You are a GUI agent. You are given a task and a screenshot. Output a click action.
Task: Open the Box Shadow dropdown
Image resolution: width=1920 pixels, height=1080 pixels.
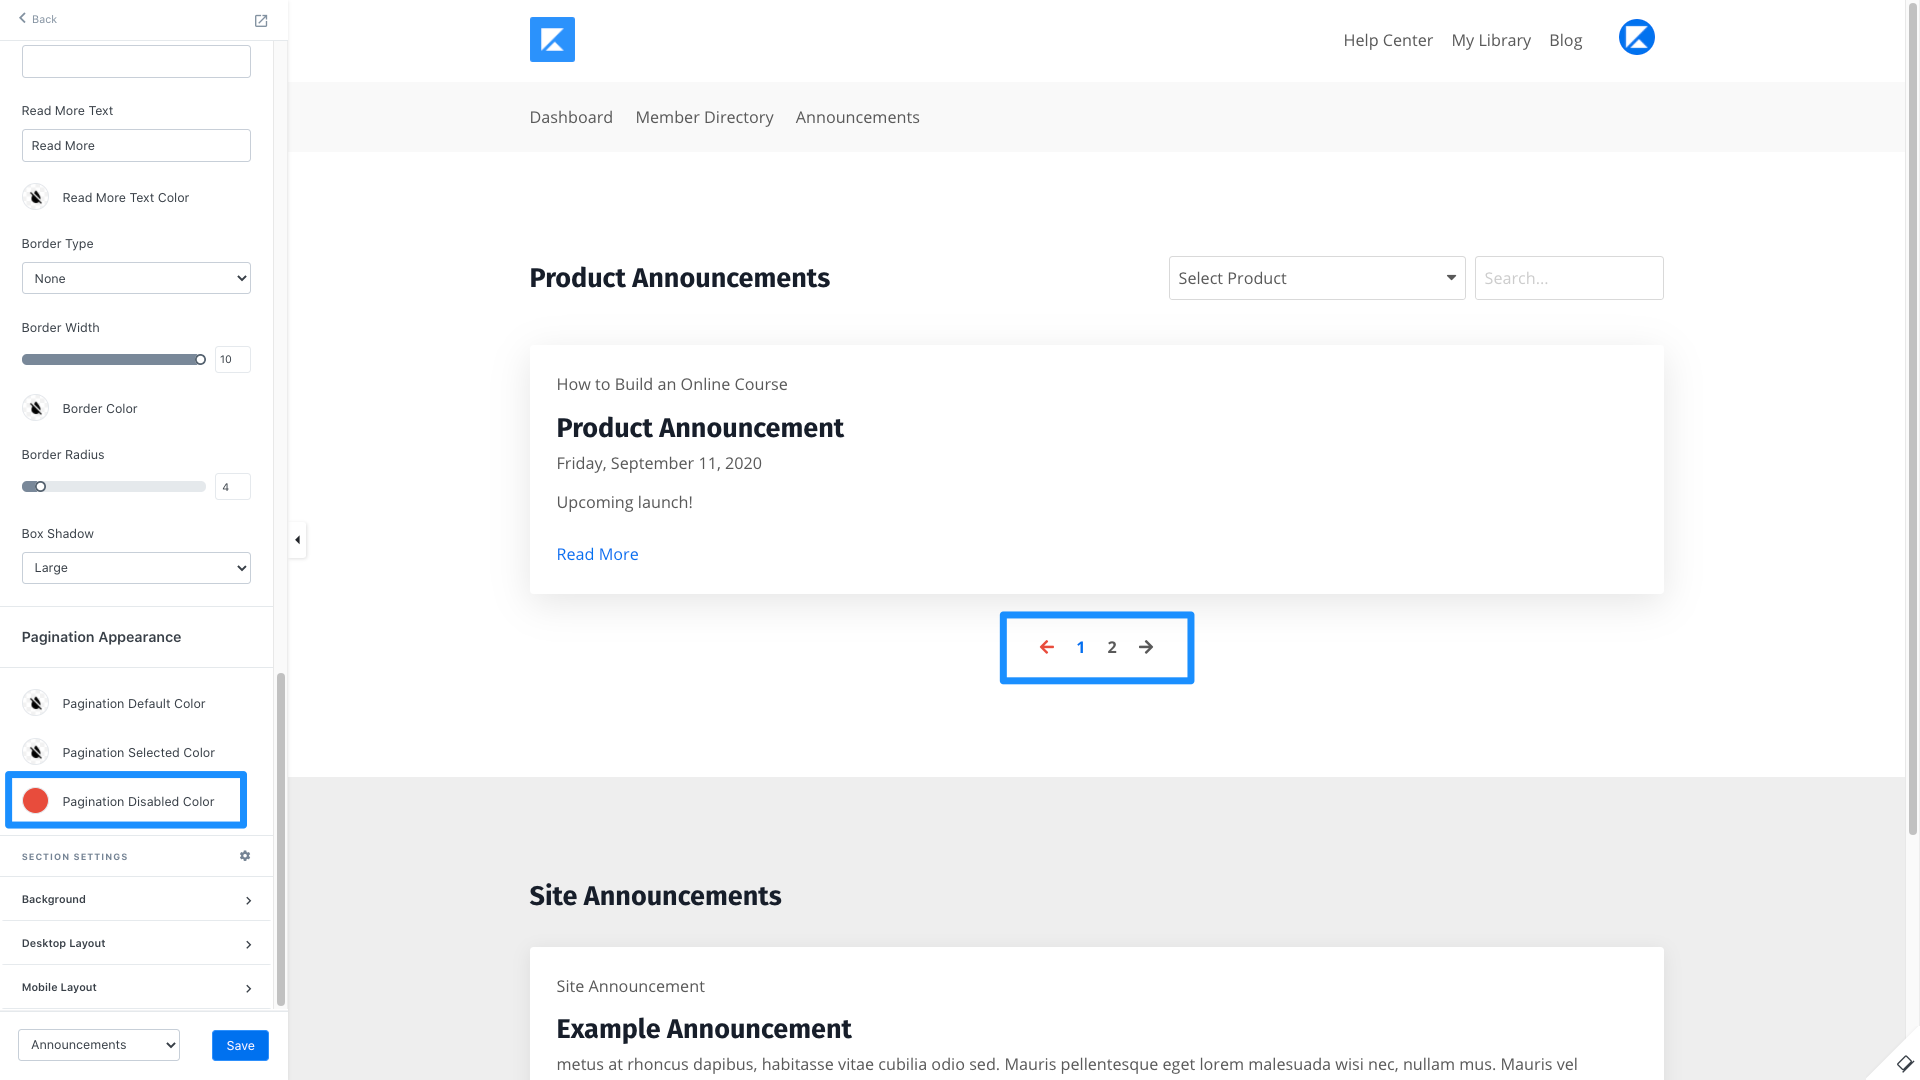136,568
